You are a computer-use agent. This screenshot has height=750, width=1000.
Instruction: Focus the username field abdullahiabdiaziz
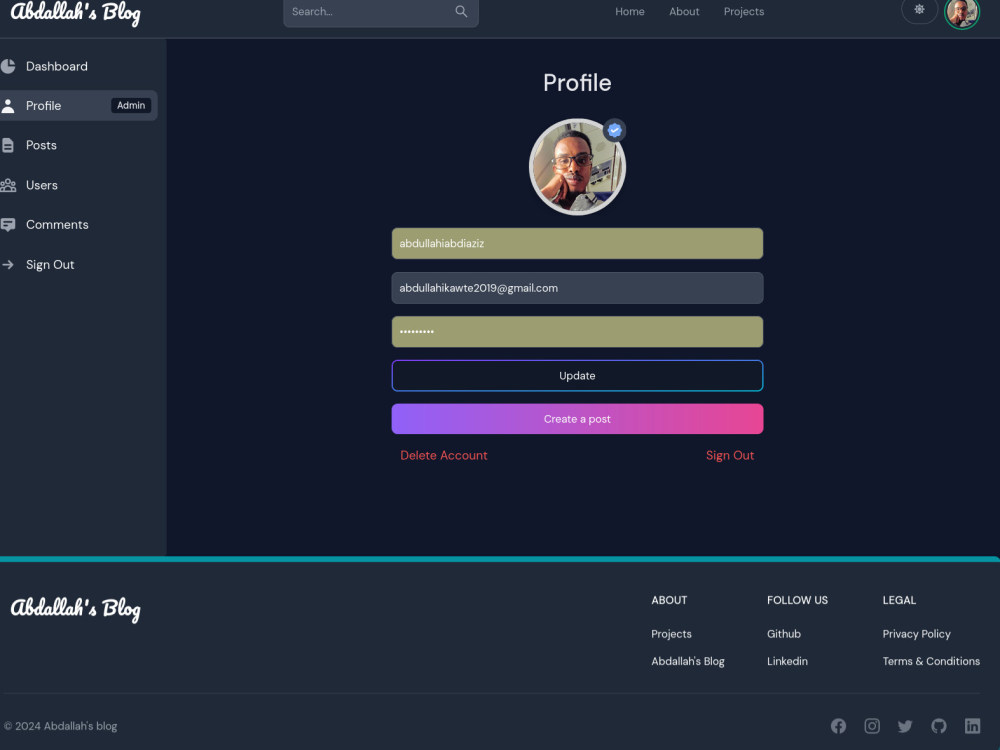click(577, 244)
